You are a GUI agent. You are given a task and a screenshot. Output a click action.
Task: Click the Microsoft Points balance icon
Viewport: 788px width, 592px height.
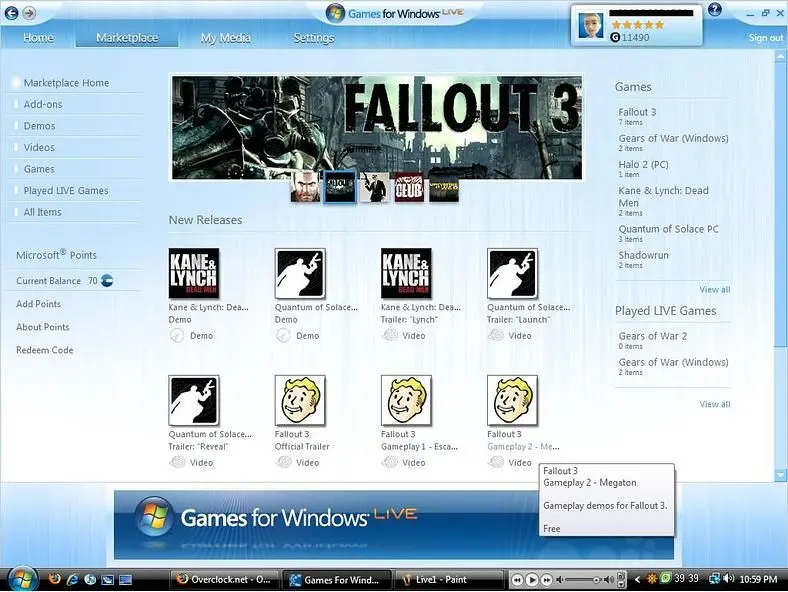(107, 280)
